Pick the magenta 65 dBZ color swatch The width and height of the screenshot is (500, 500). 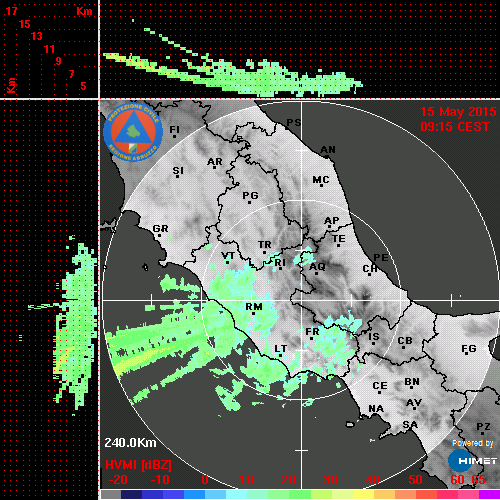coord(489,494)
